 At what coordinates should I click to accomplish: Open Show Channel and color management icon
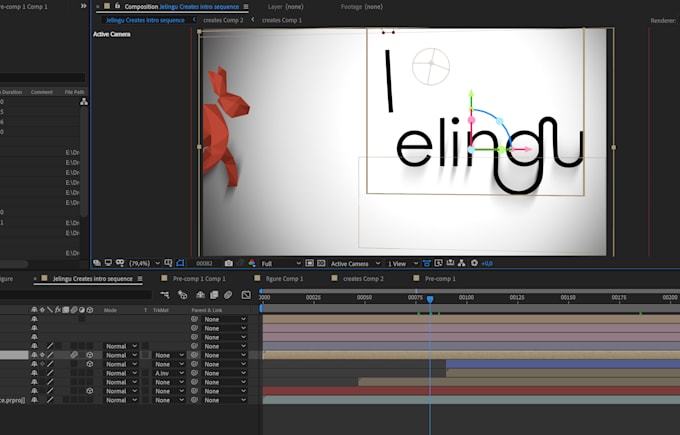tap(252, 263)
